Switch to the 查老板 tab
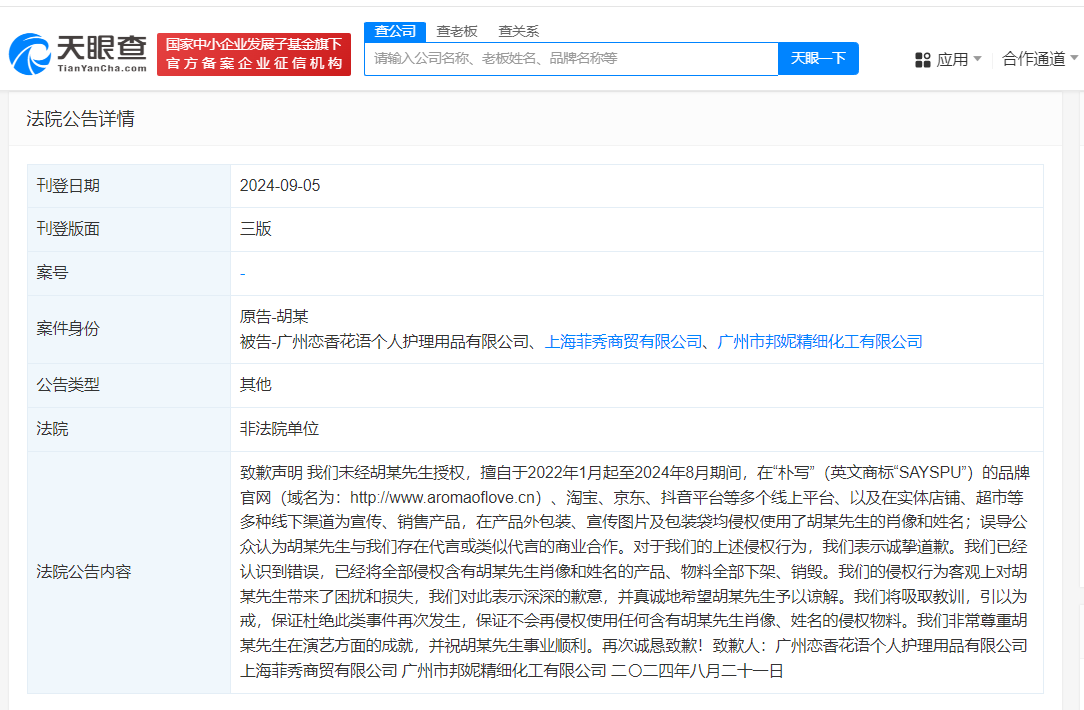 (456, 31)
